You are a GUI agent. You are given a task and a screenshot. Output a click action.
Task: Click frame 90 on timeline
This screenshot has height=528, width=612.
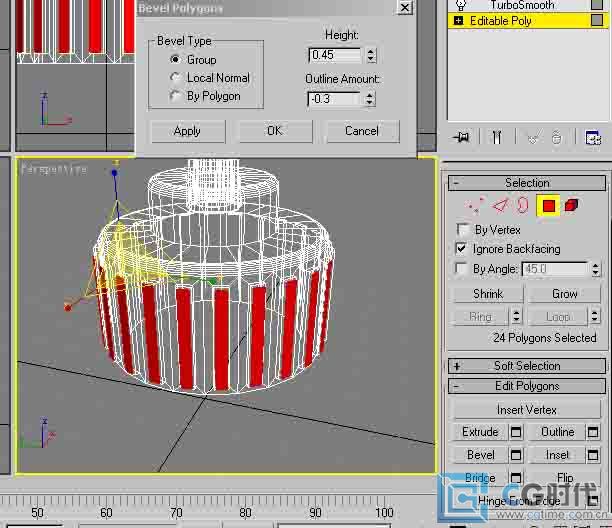coord(315,513)
